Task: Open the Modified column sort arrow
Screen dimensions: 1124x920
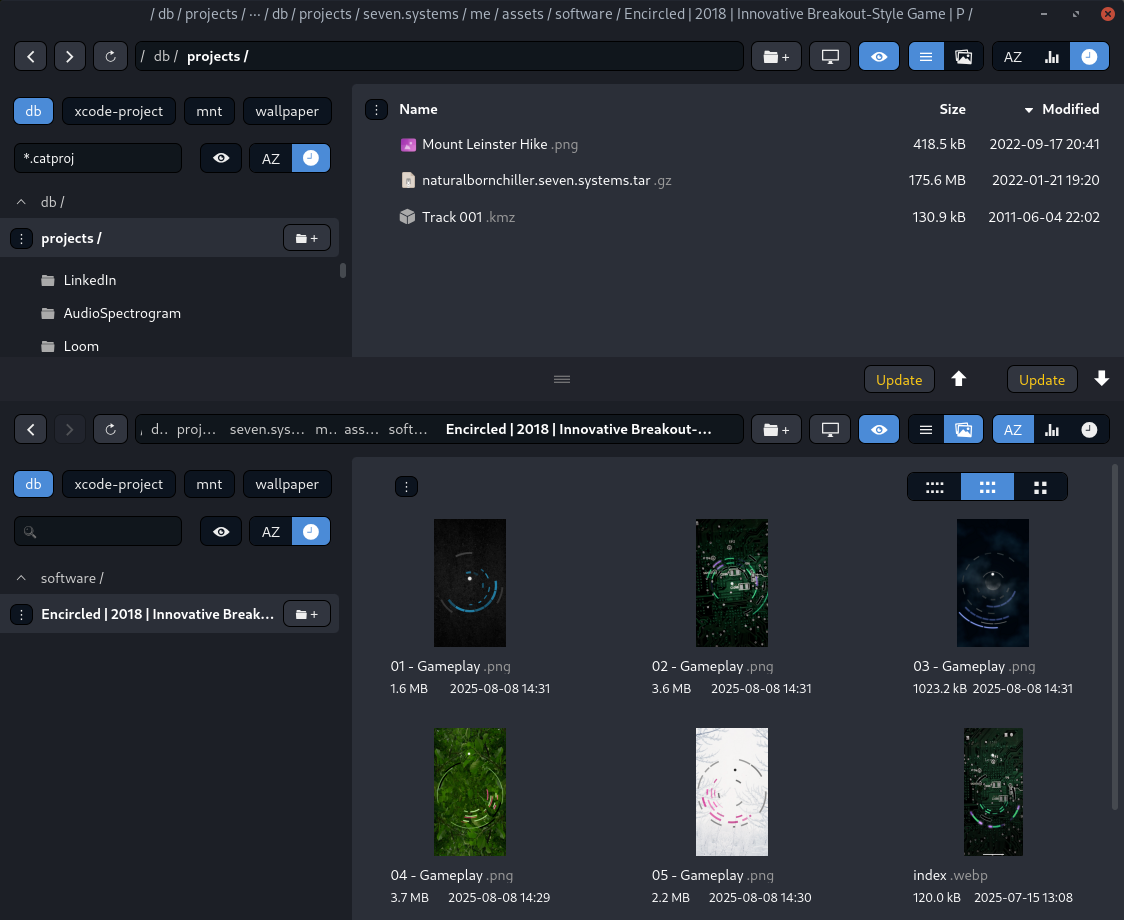Action: [1029, 110]
